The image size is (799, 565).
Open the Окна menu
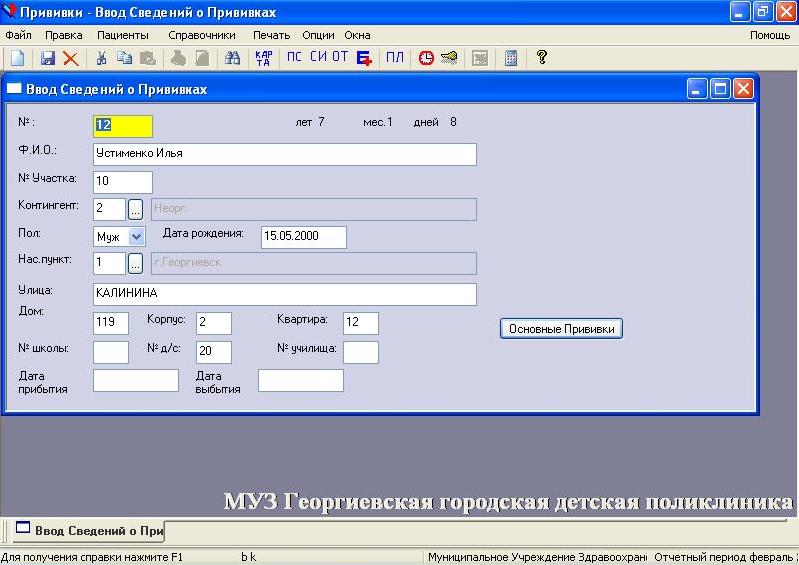pos(357,35)
